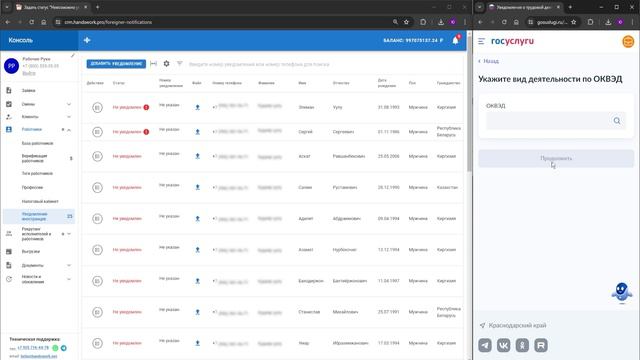
Task: Open the Gosuslugi hamburger menu
Action: coord(482,41)
